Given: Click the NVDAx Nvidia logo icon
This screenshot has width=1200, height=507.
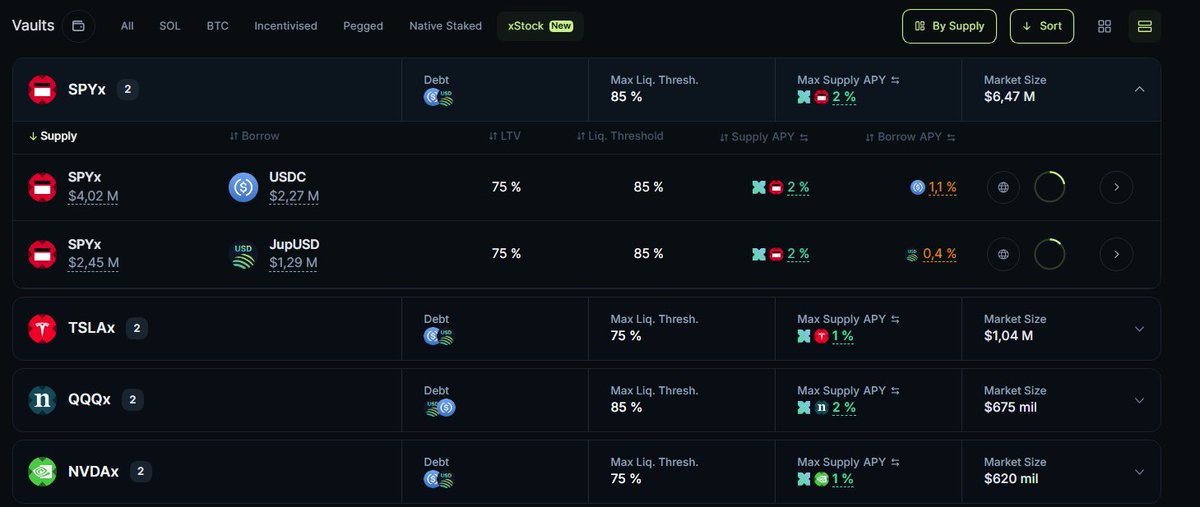Looking at the screenshot, I should coord(42,472).
